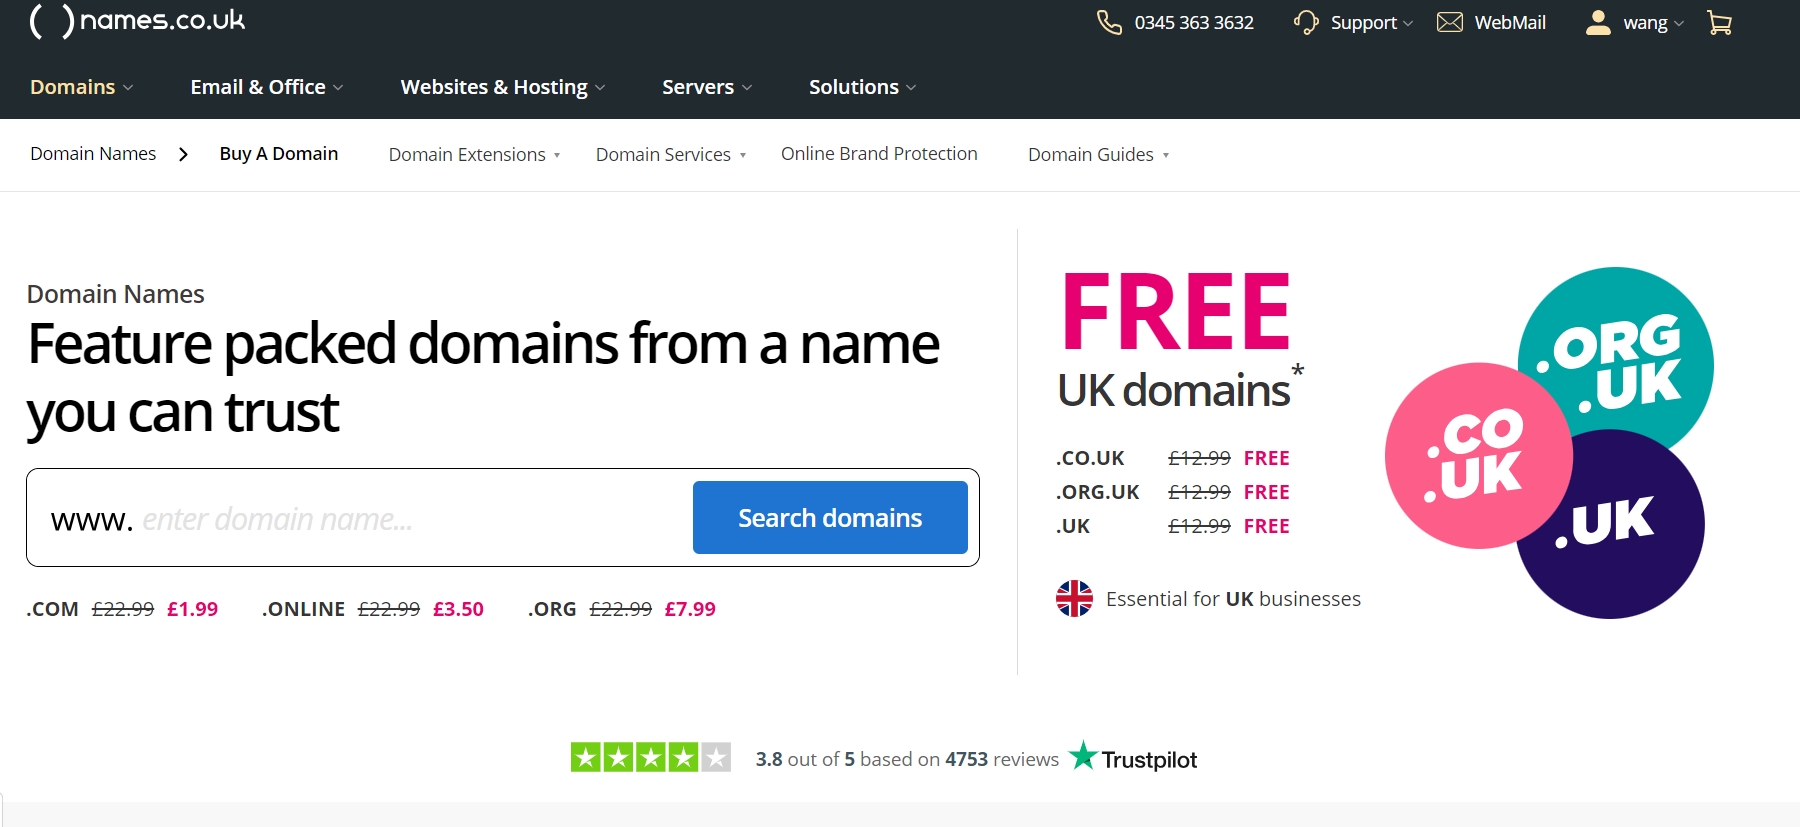
Task: Expand the Domain Services submenu
Action: pos(671,155)
